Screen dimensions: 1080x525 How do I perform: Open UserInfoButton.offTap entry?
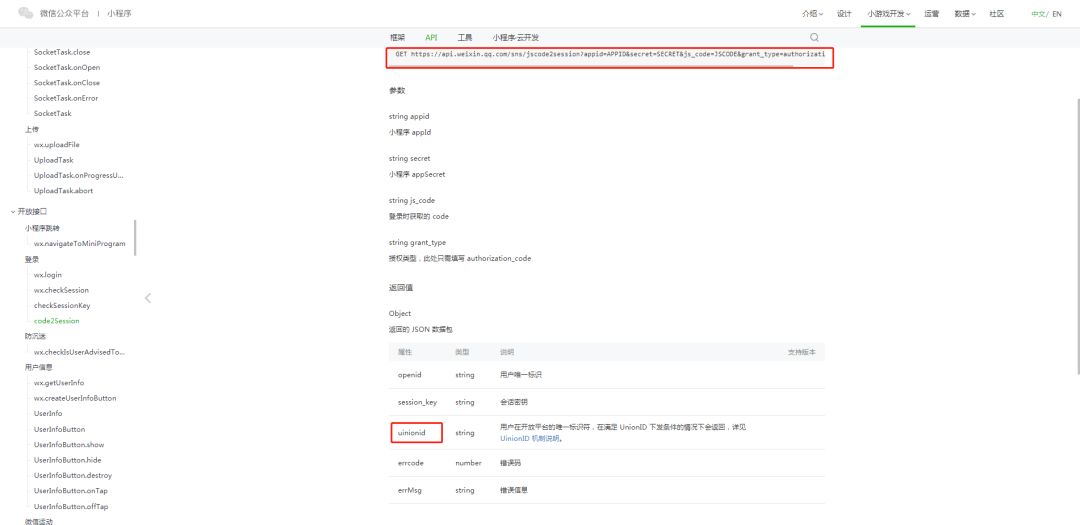pos(71,506)
